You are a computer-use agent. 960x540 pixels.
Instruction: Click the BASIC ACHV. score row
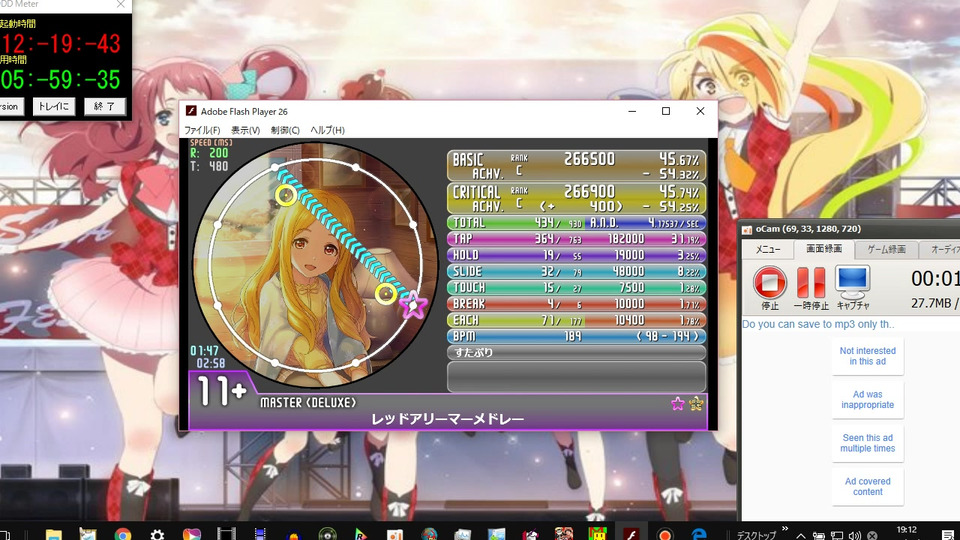tap(576, 166)
